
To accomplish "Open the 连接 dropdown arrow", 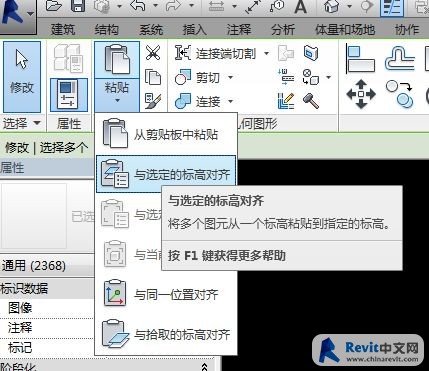I will point(230,102).
